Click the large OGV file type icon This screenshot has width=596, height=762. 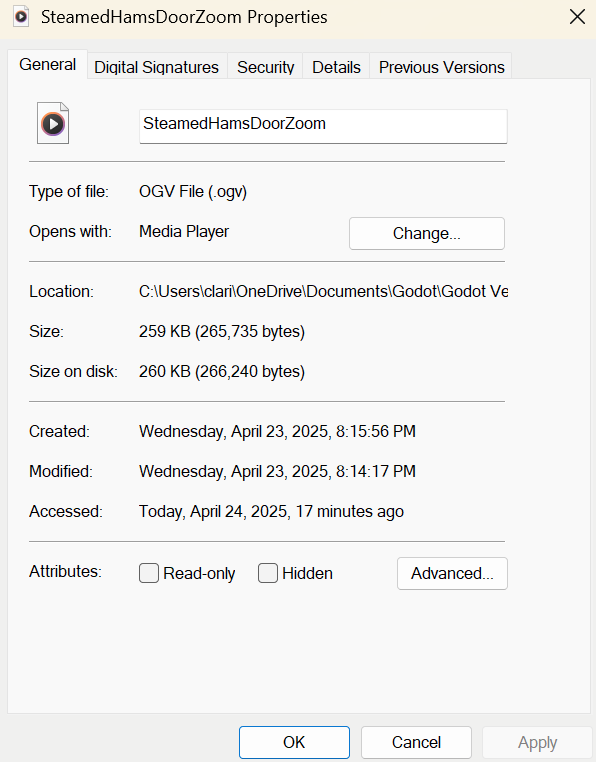(x=53, y=123)
